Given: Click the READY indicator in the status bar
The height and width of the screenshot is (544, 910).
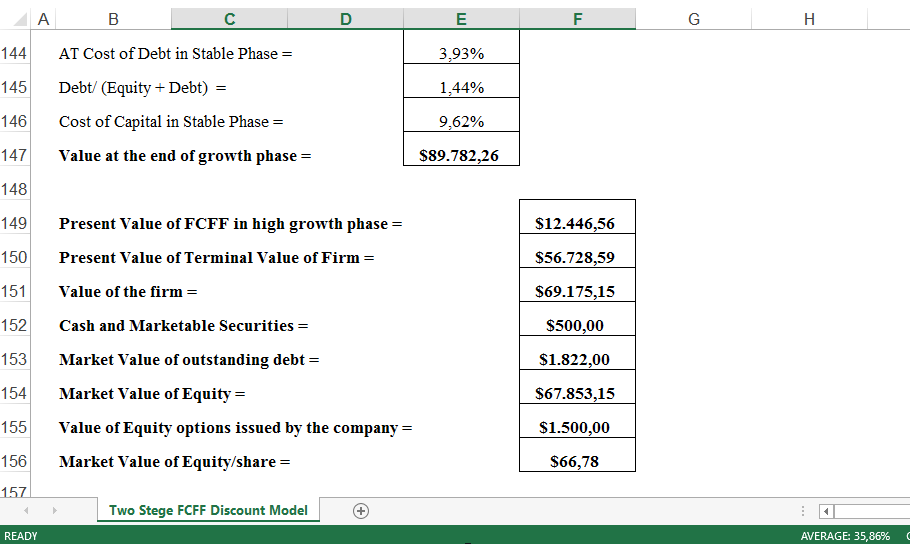Looking at the screenshot, I should 21,536.
